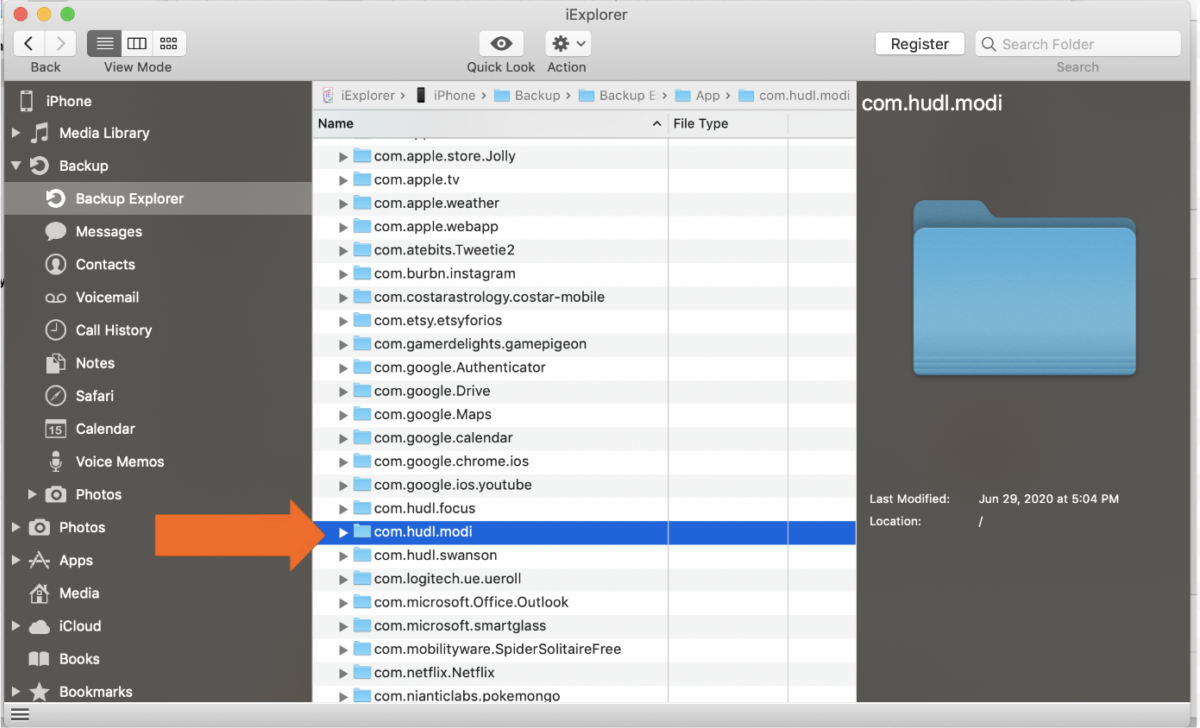Select the com.netflix.Netflix folder row
Viewport: 1200px width, 728px height.
434,672
